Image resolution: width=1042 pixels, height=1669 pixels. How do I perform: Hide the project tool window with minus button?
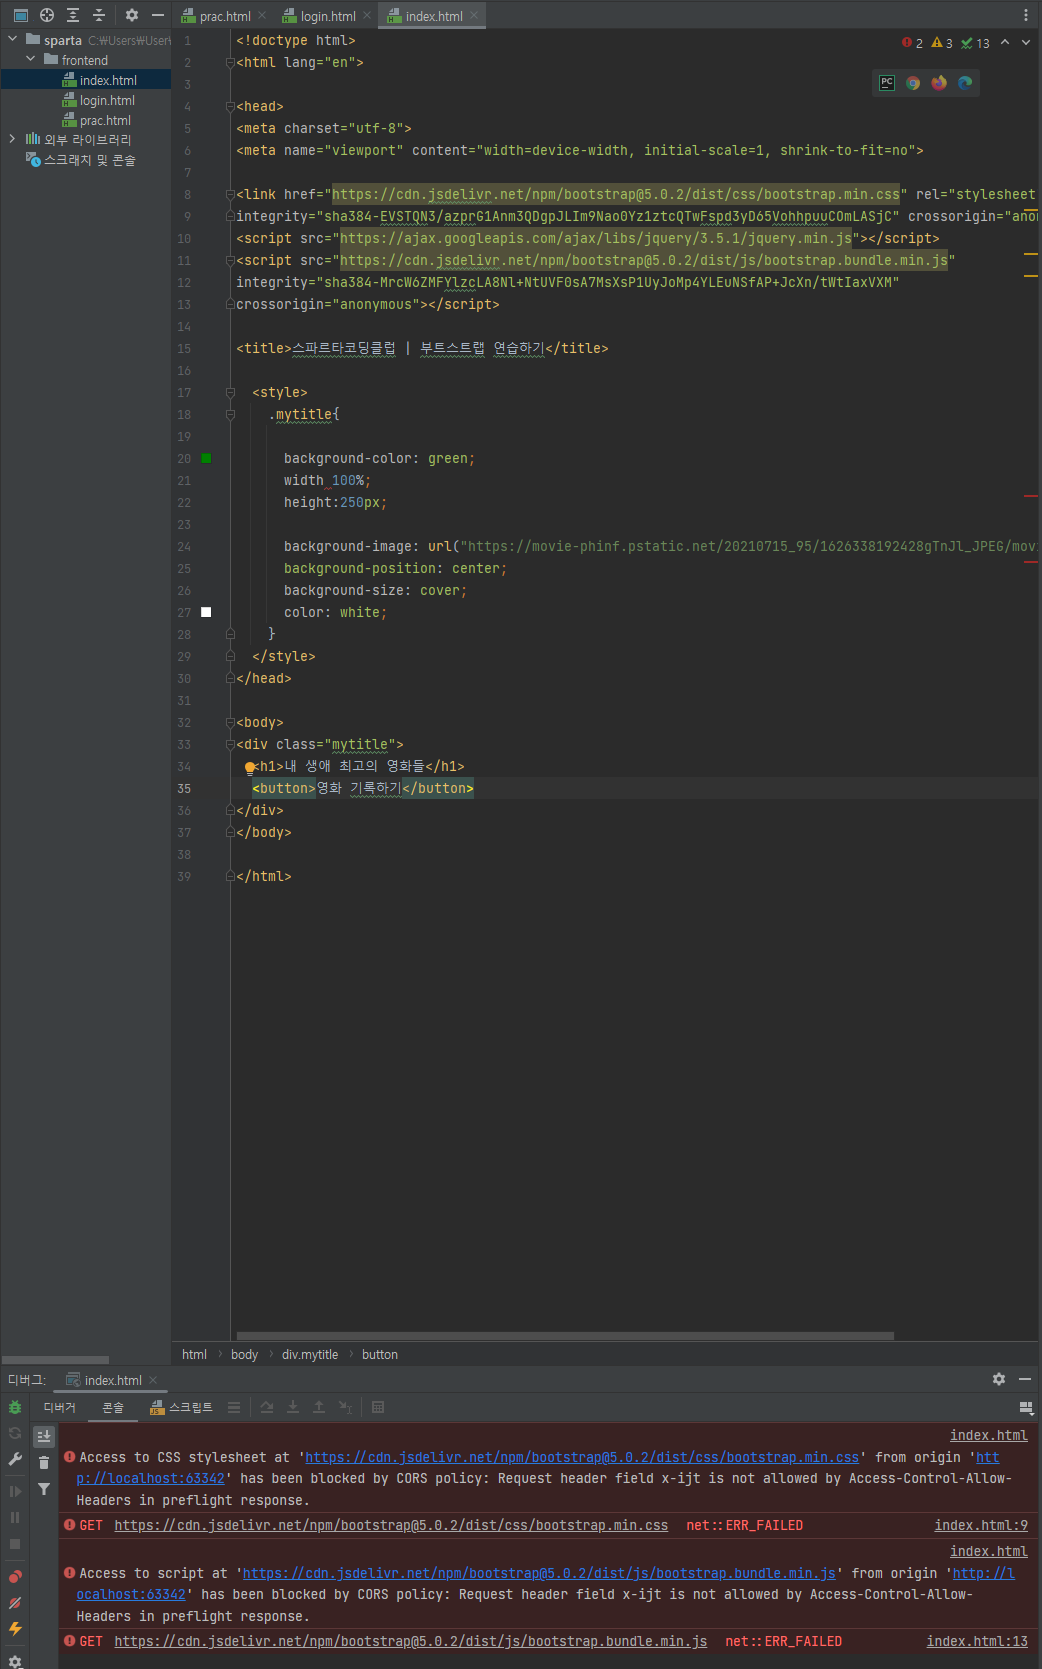(157, 15)
